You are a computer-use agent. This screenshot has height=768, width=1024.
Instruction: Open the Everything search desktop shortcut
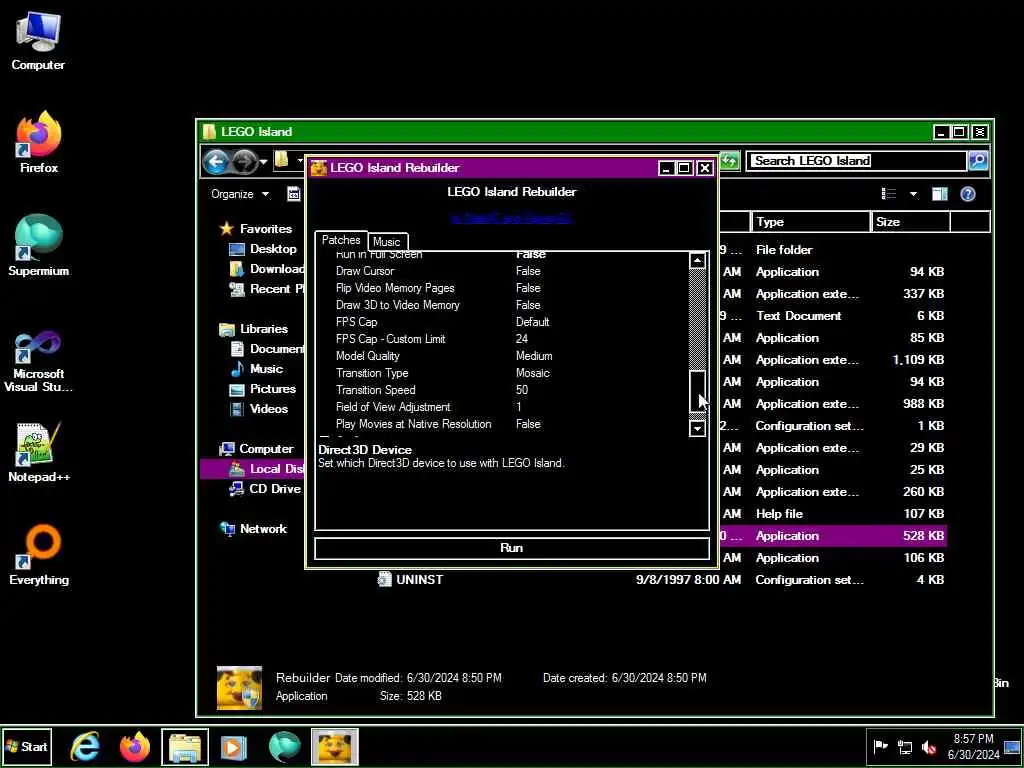click(x=39, y=554)
